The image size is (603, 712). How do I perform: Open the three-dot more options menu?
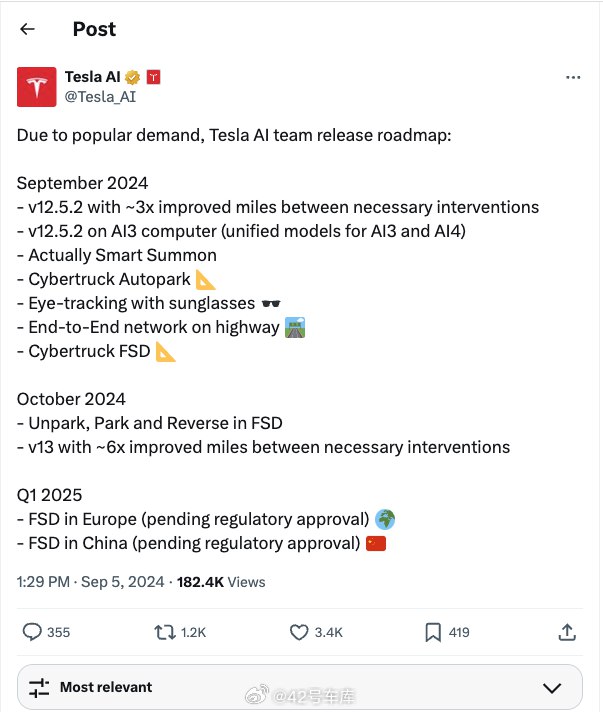pos(573,78)
